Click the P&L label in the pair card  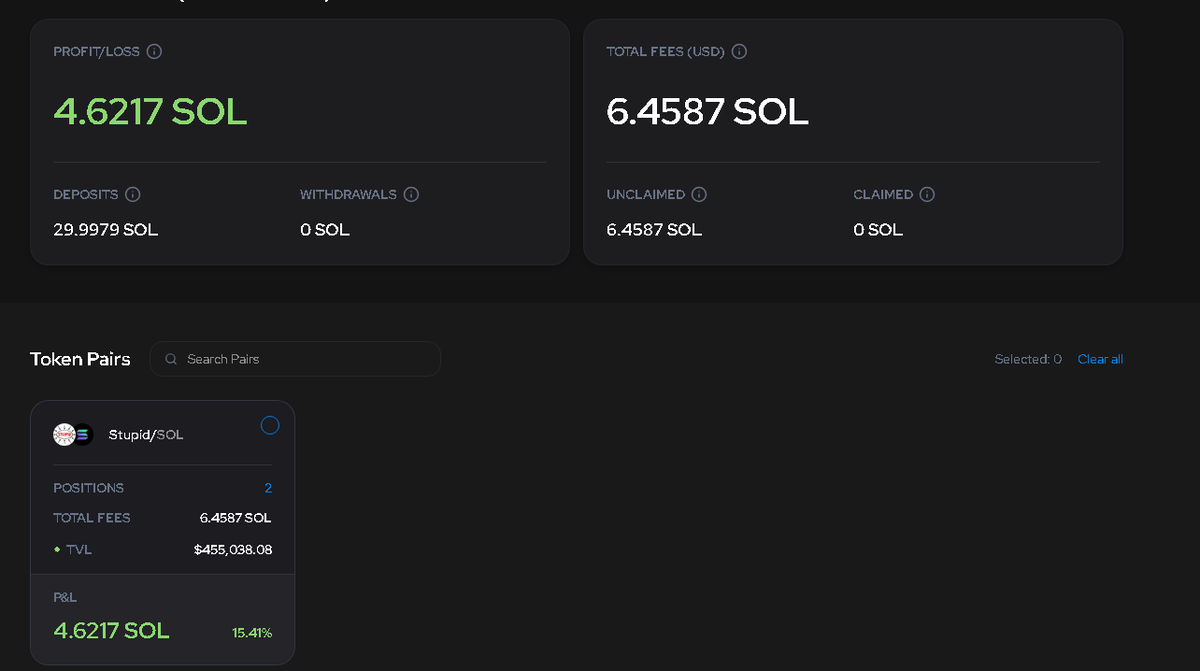coord(65,597)
